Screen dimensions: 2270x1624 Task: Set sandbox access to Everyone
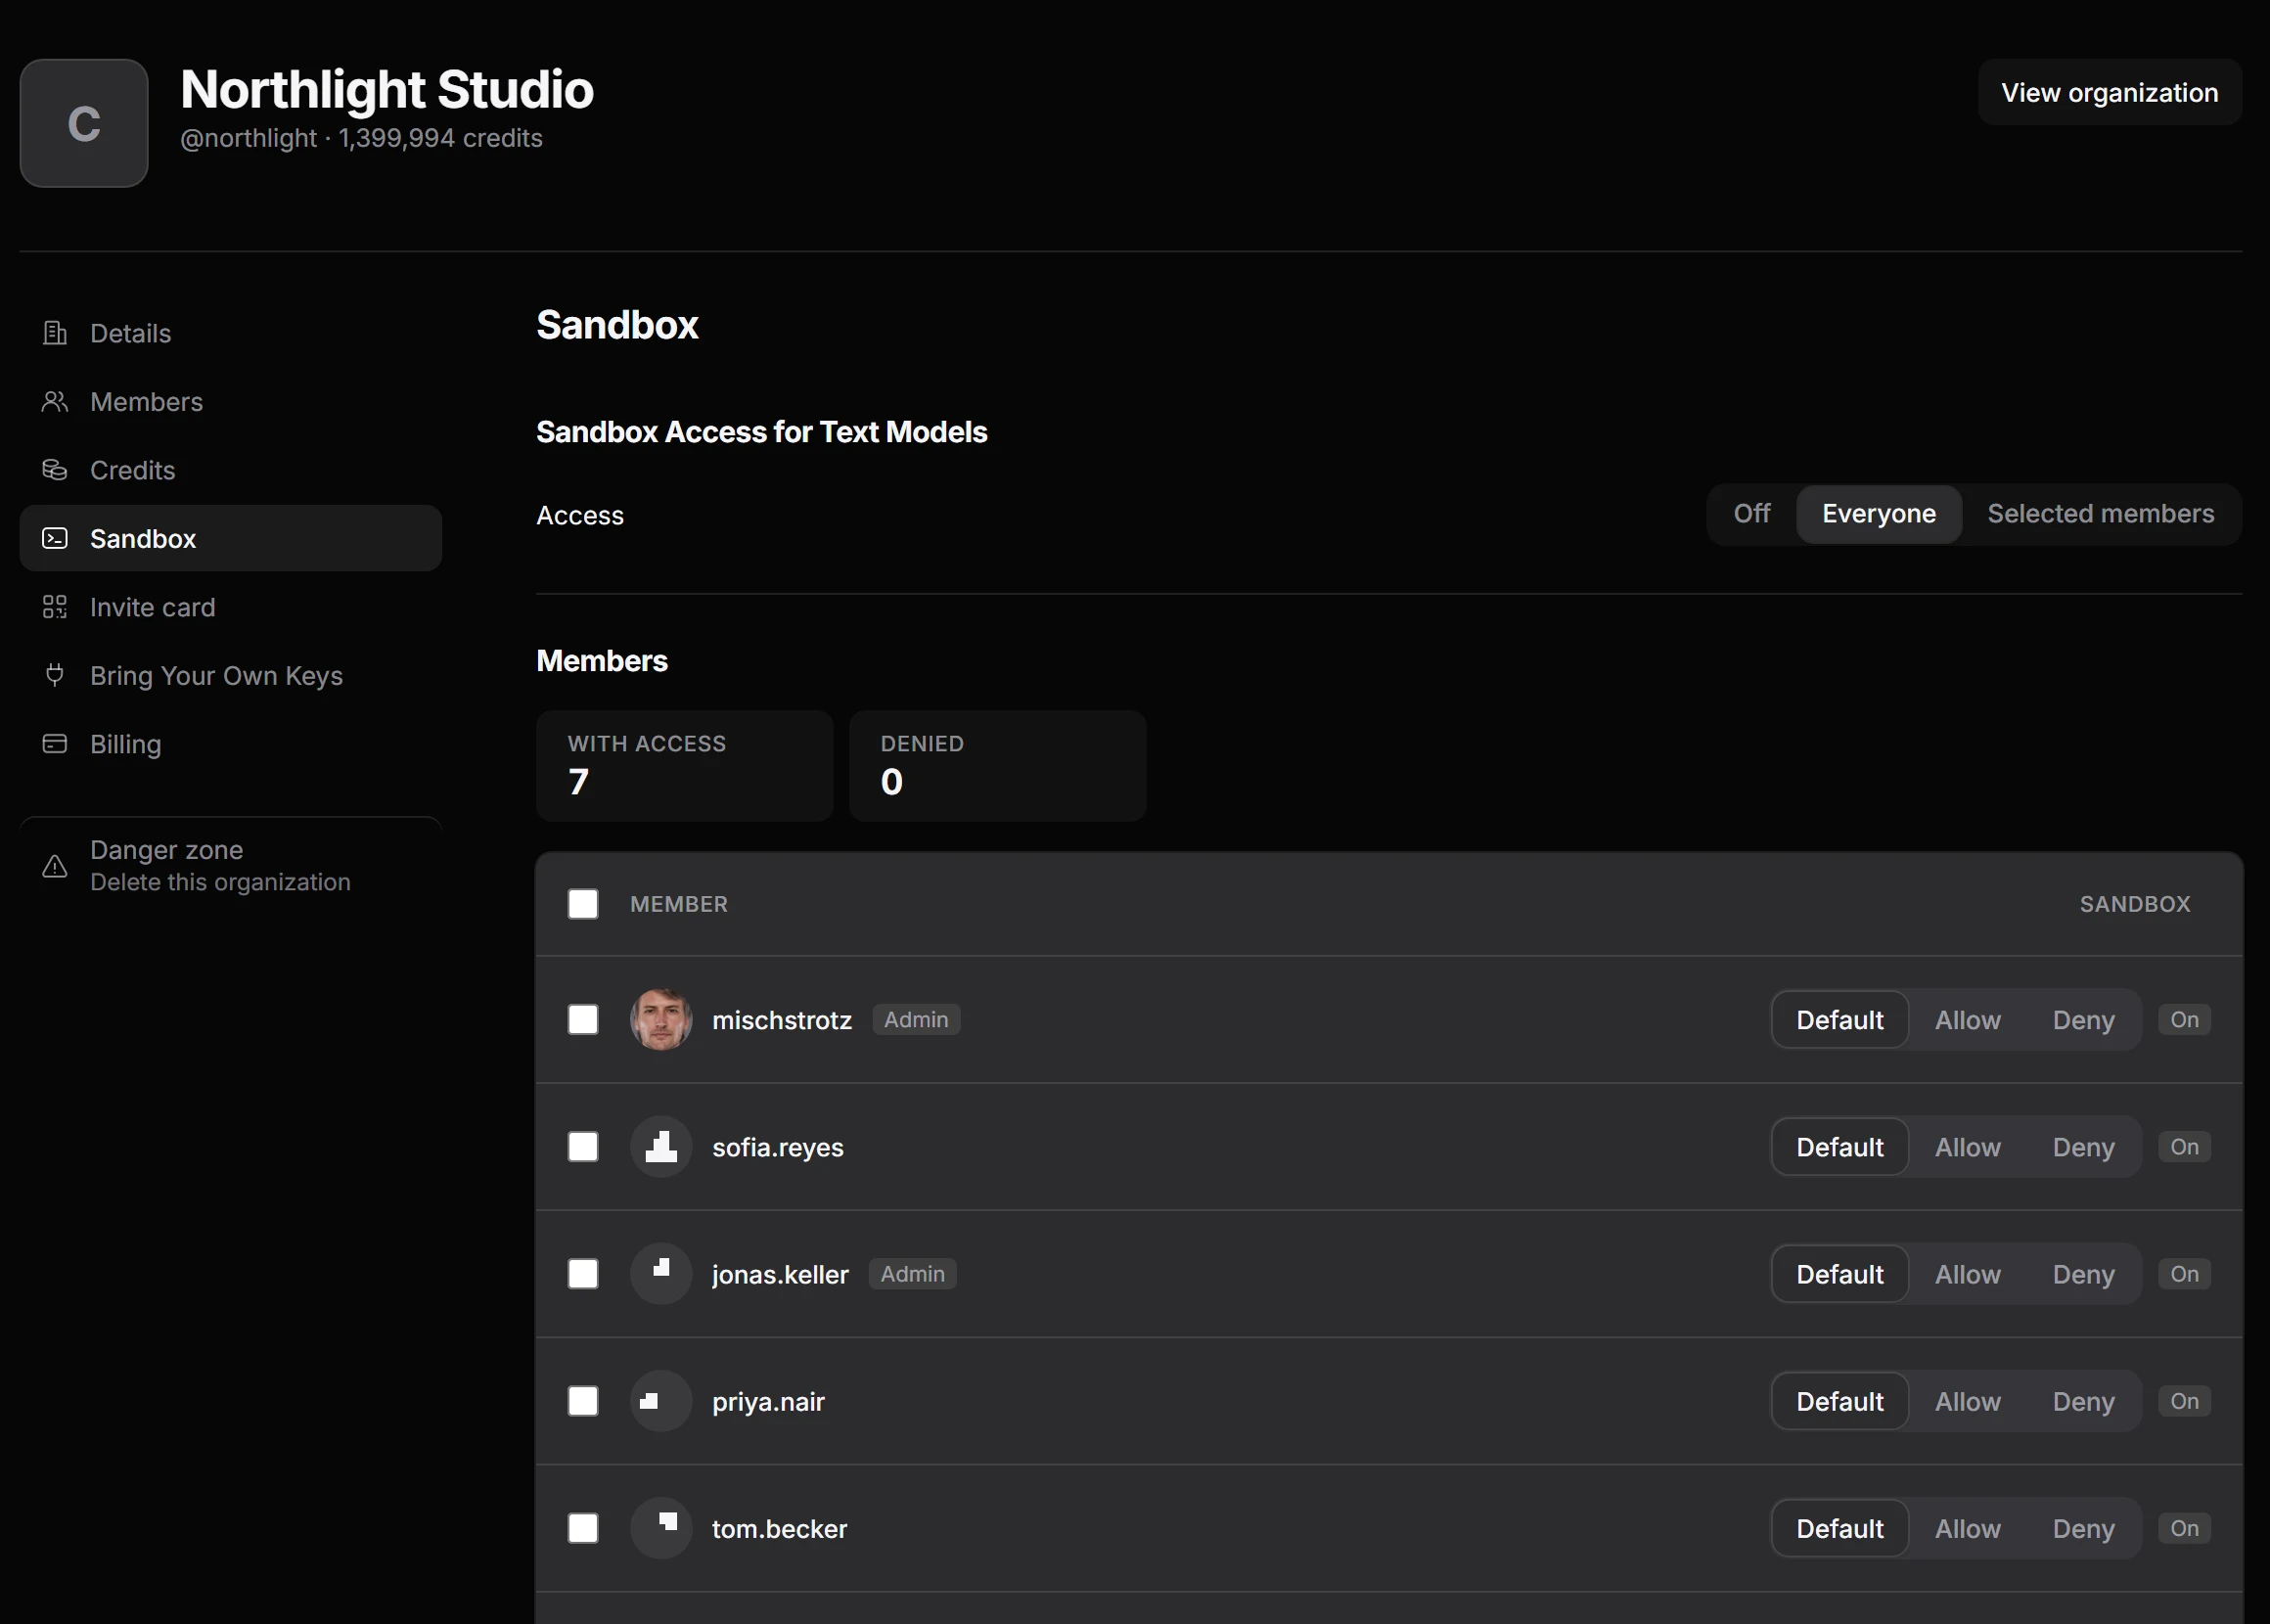point(1879,514)
